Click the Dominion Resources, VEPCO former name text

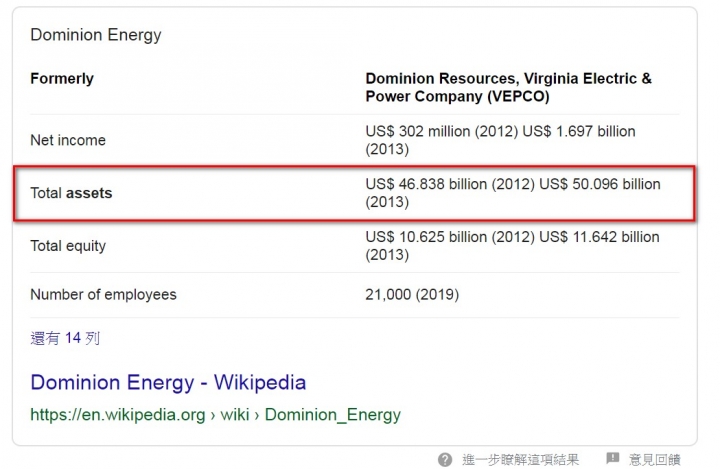point(508,87)
